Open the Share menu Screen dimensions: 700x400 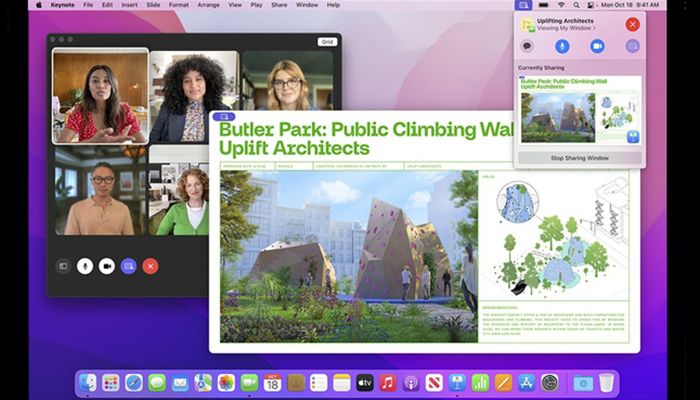pyautogui.click(x=279, y=5)
